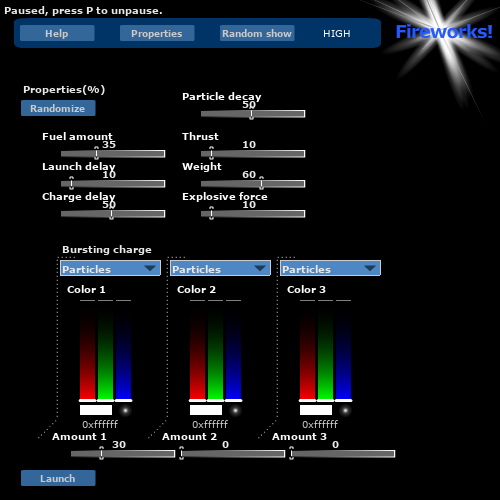This screenshot has height=500, width=500.
Task: Open the Help menu
Action: (57, 33)
